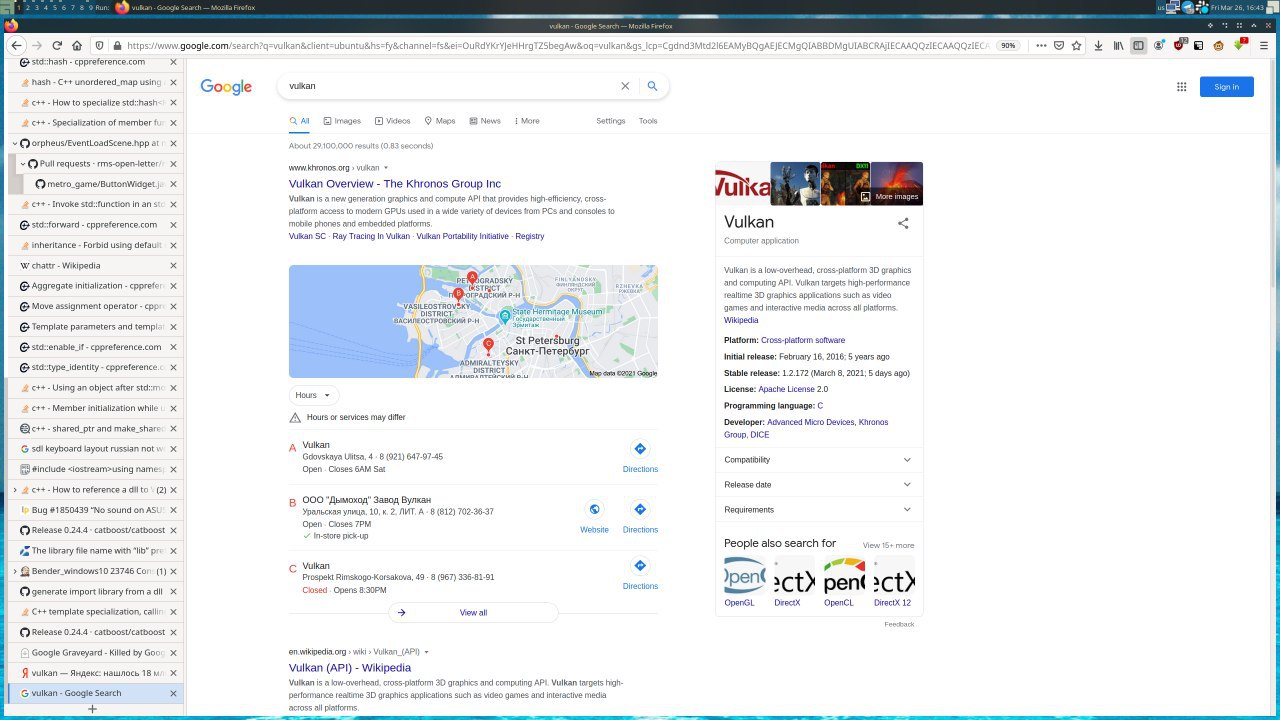
Task: Show site security lock information
Action: [x=118, y=45]
